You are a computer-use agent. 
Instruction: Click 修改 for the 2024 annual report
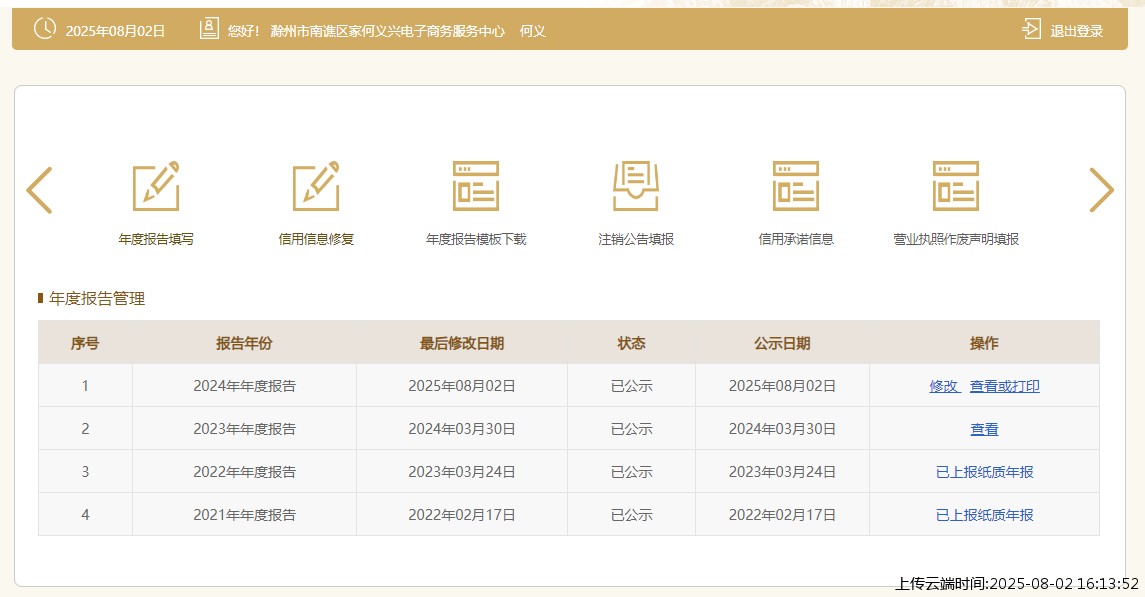click(944, 386)
